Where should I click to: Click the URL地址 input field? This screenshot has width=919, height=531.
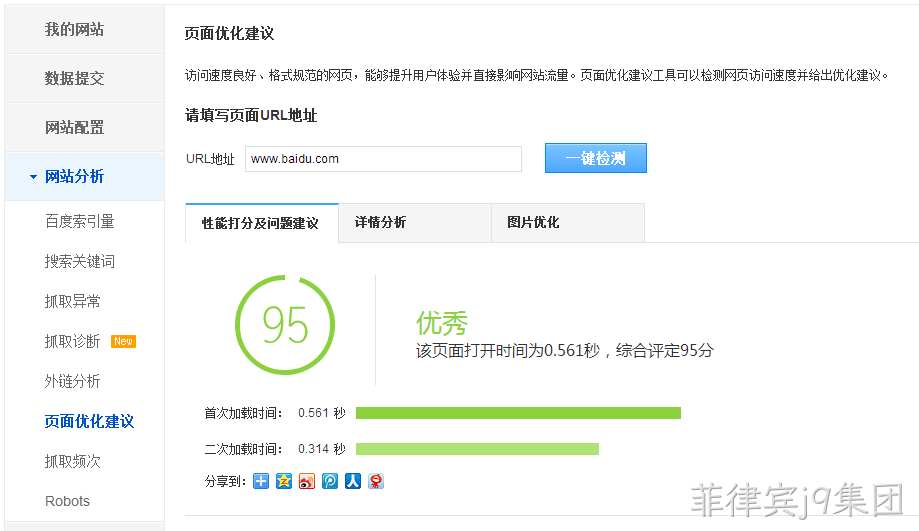[x=383, y=159]
